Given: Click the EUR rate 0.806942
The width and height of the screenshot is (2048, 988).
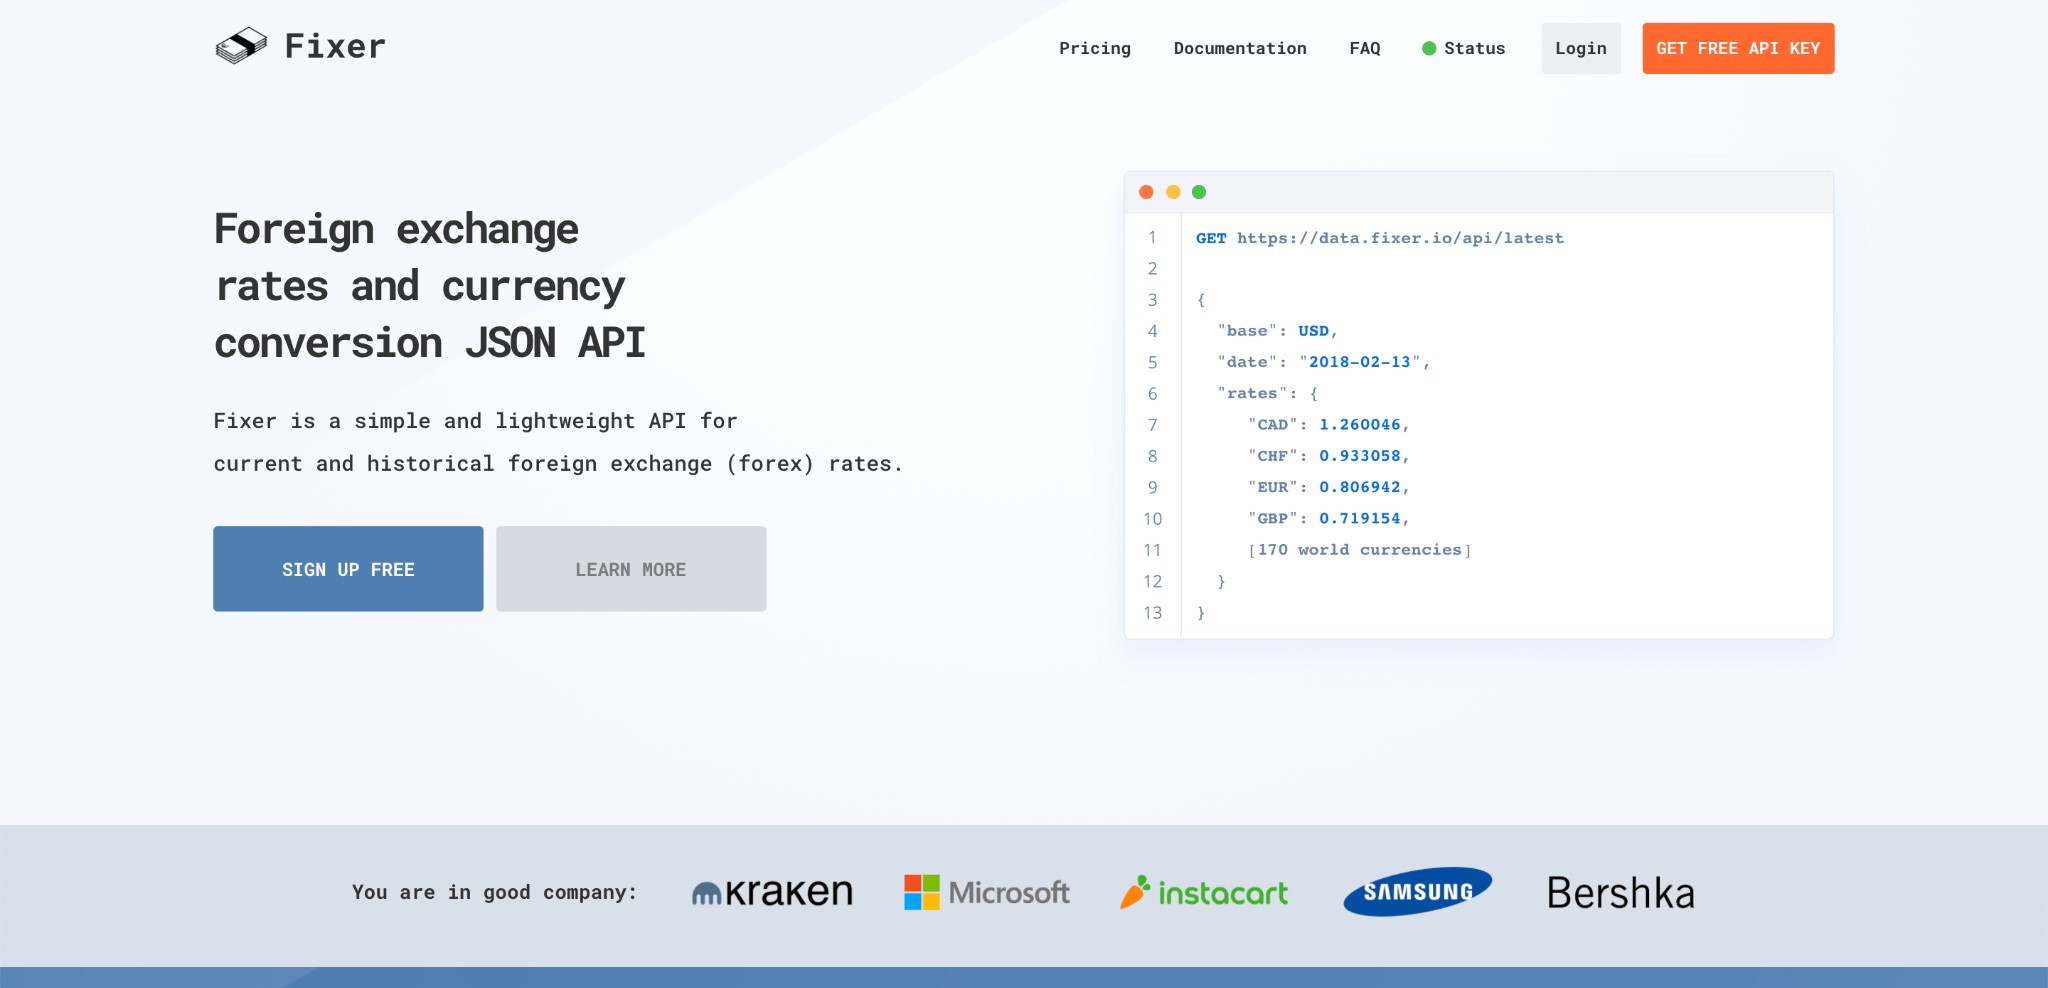Looking at the screenshot, I should tap(1360, 487).
